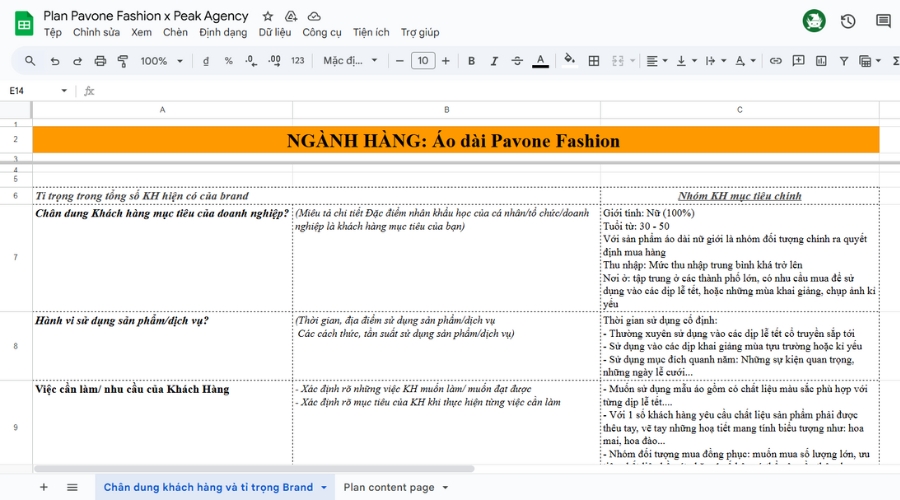Open text wrapping dropdown
The width and height of the screenshot is (900, 500).
click(715, 61)
